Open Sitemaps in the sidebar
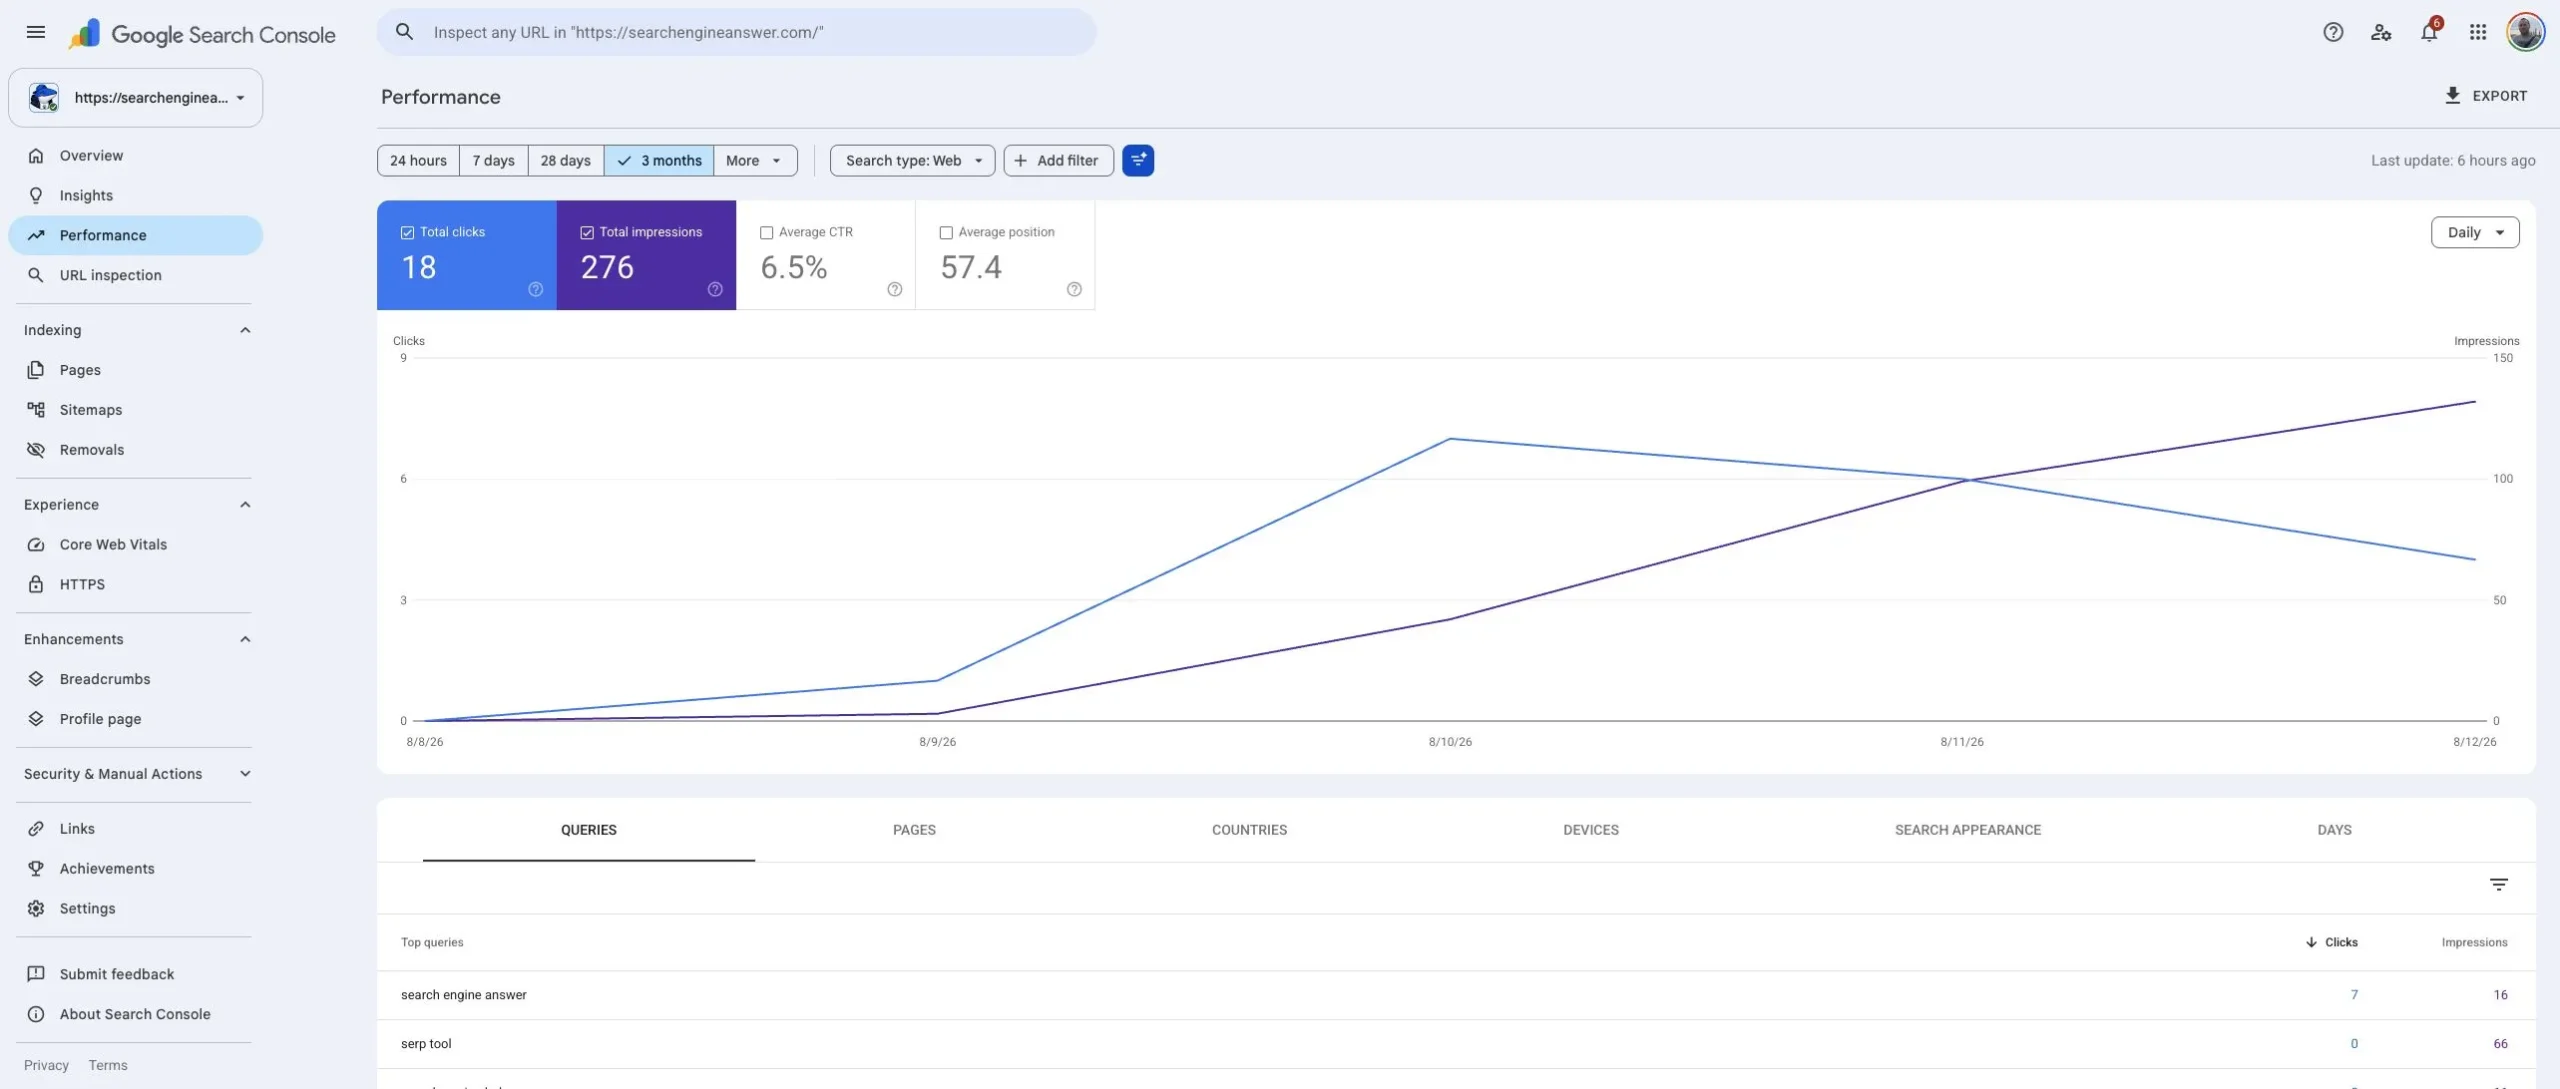This screenshot has width=2560, height=1089. pos(136,410)
